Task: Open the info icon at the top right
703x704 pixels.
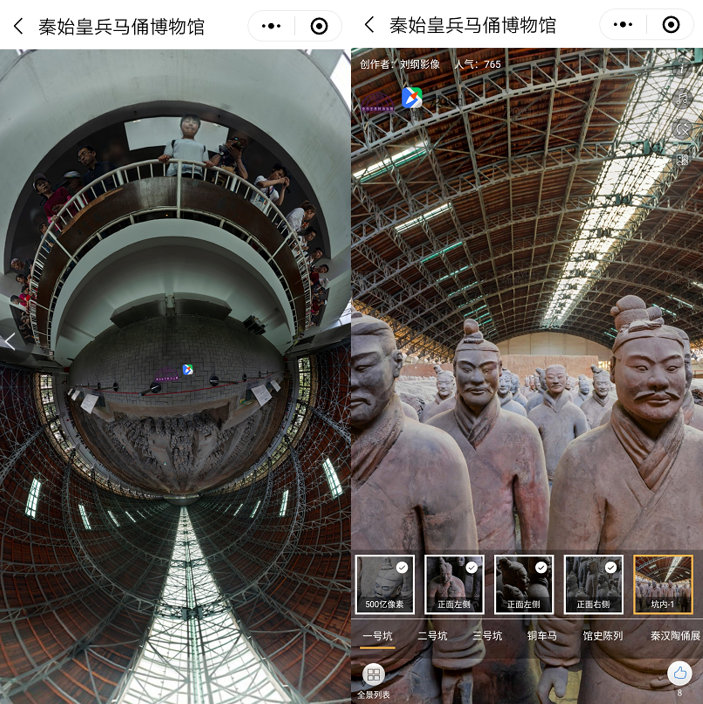Action: [x=682, y=69]
